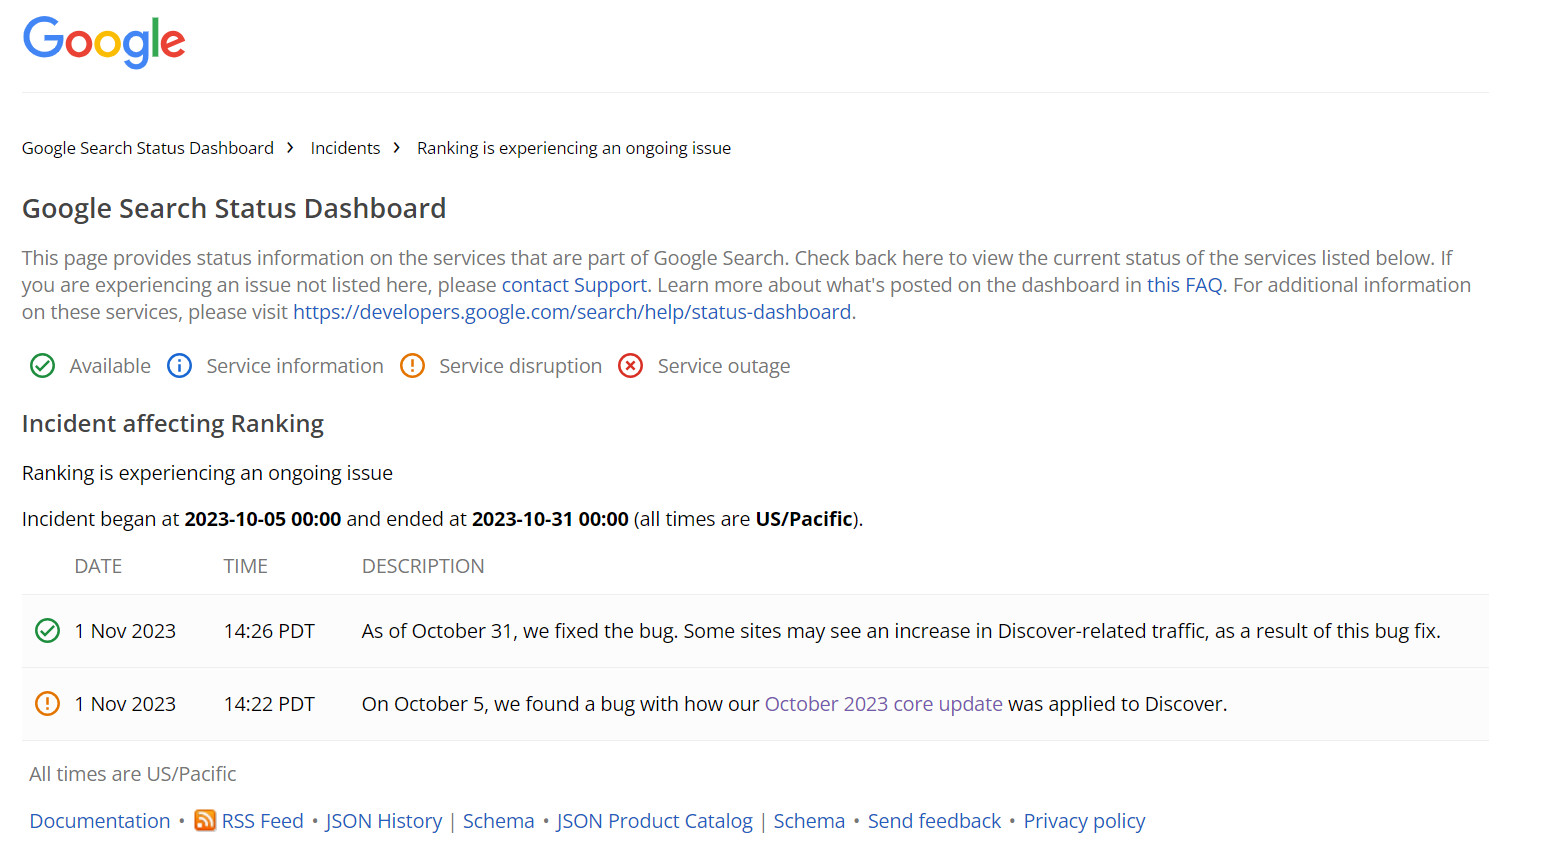Expand the chevron after Incidents
Image resolution: width=1565 pixels, height=857 pixels.
pyautogui.click(x=396, y=147)
